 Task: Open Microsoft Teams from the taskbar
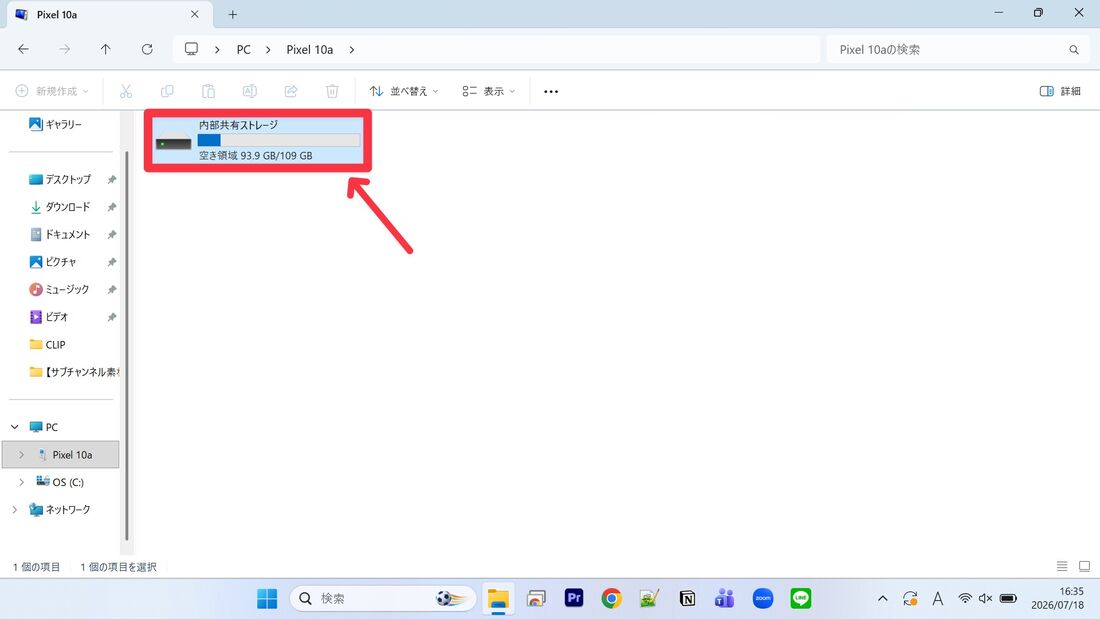coord(725,598)
